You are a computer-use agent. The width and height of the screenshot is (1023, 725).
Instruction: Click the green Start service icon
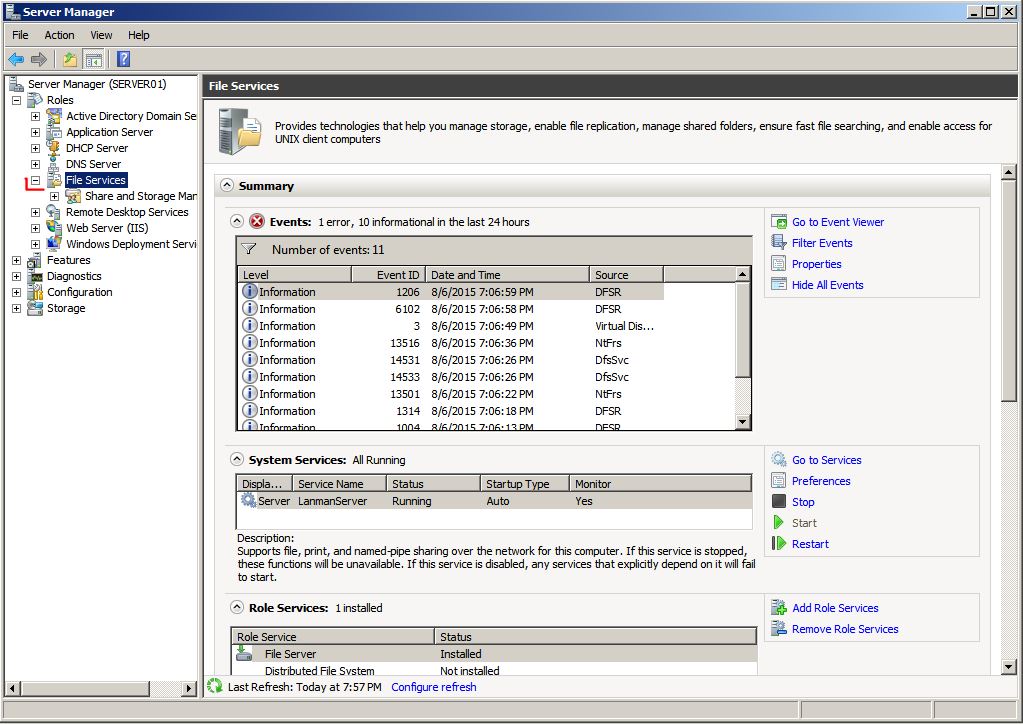coord(779,522)
